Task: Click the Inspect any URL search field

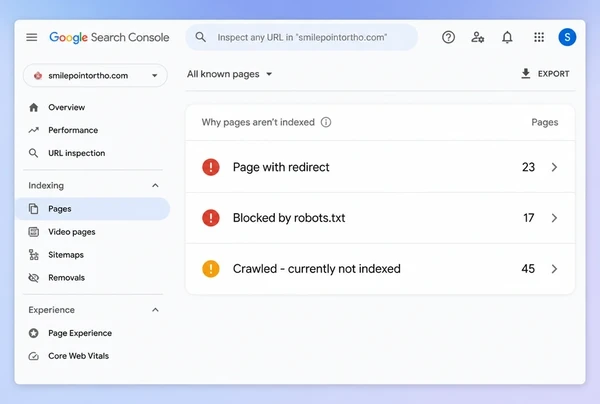Action: (x=302, y=37)
